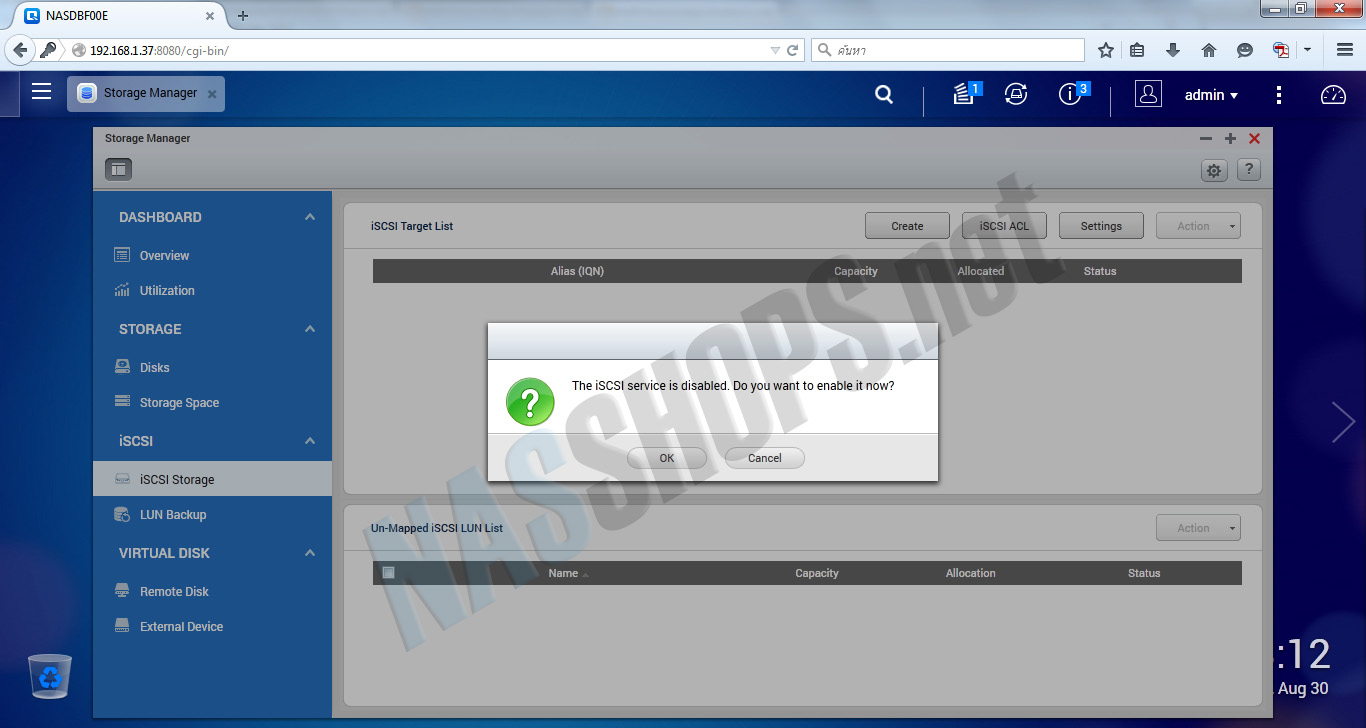Viewport: 1366px width, 728px height.
Task: Click the iSCSI ACL button
Action: [1004, 226]
